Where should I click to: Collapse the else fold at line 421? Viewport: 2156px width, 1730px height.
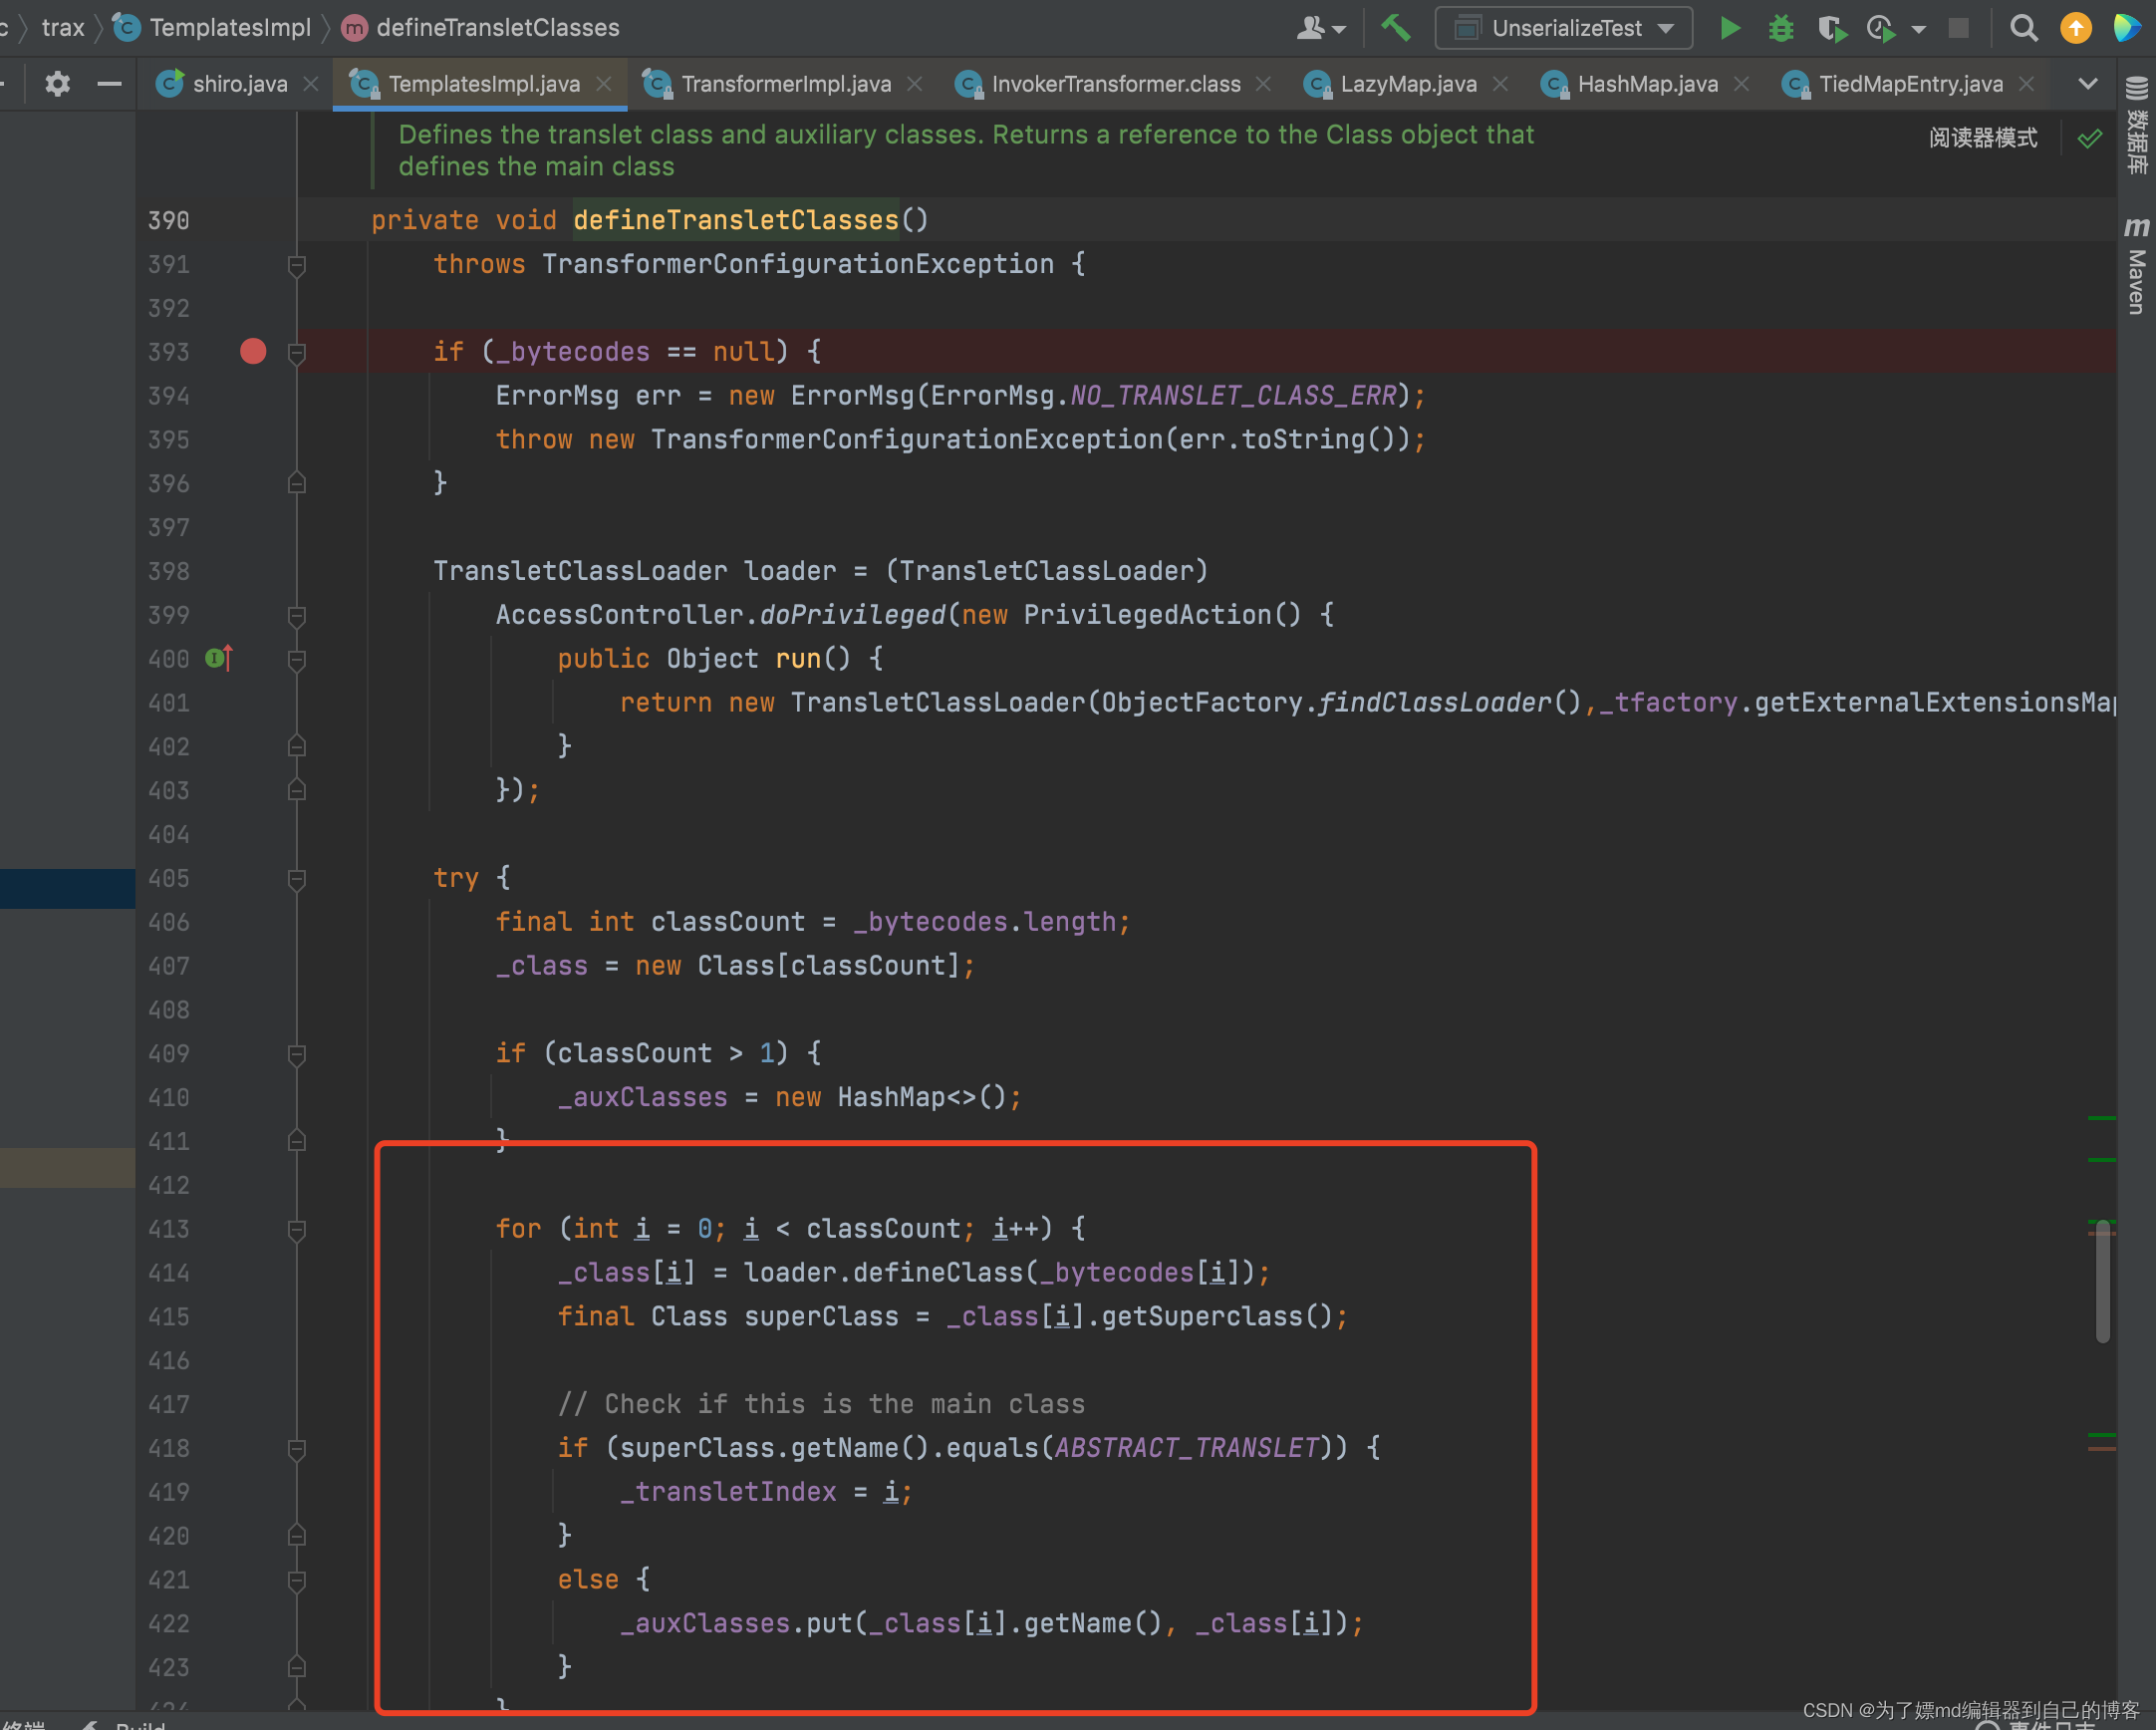click(296, 1580)
